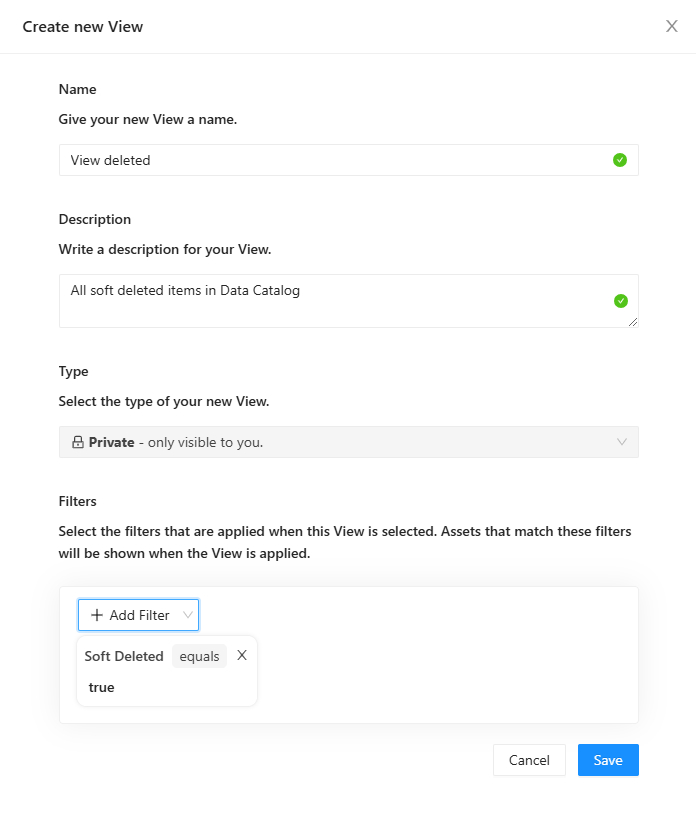Click the Create new View title

(x=83, y=27)
